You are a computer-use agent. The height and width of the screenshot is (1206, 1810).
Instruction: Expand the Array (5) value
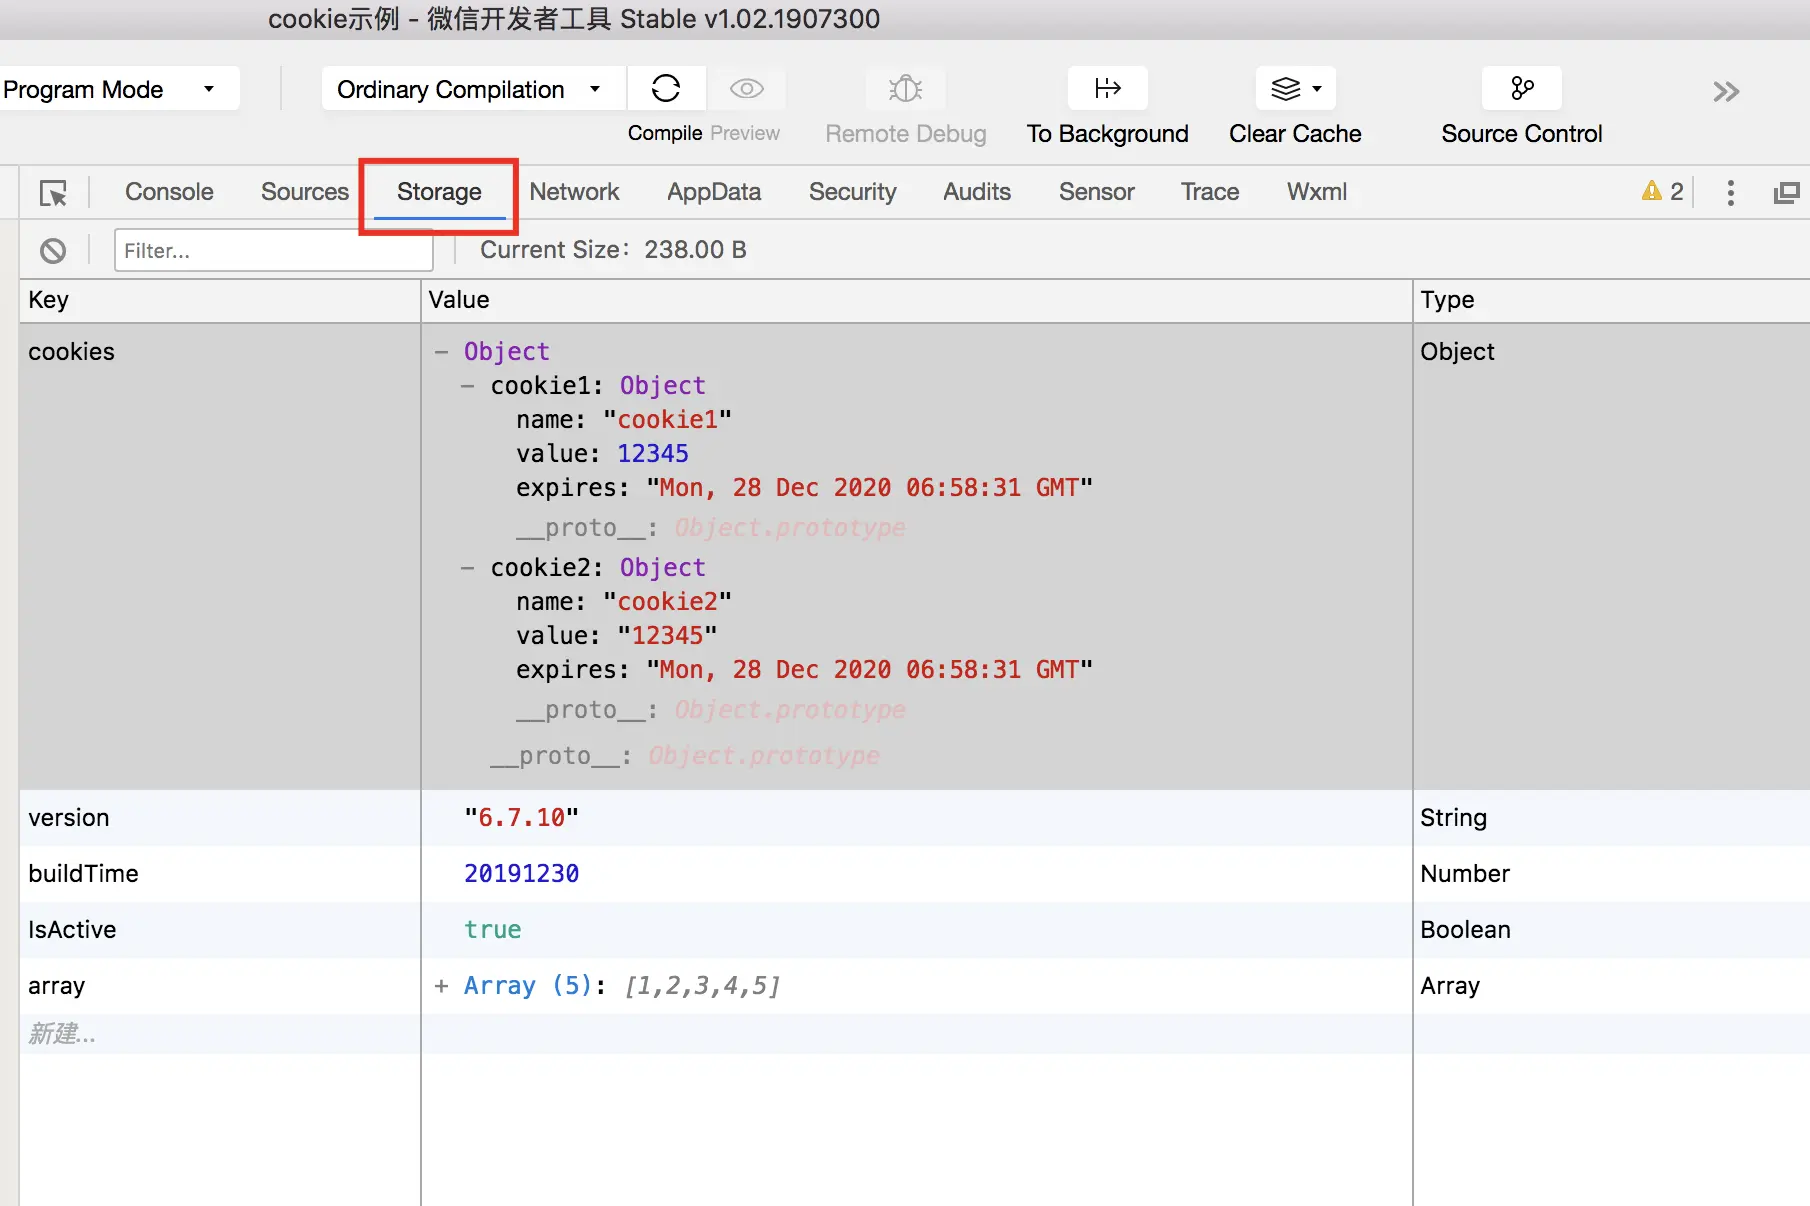coord(441,986)
